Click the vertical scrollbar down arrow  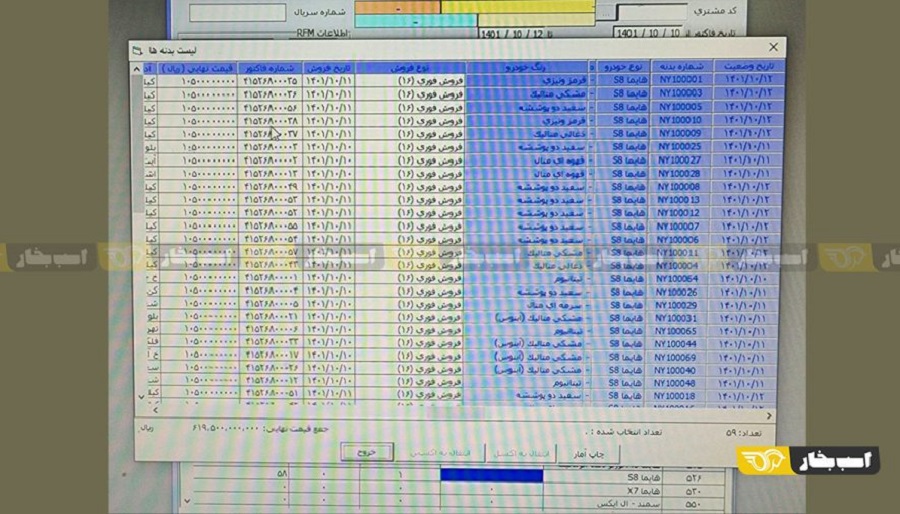point(140,397)
